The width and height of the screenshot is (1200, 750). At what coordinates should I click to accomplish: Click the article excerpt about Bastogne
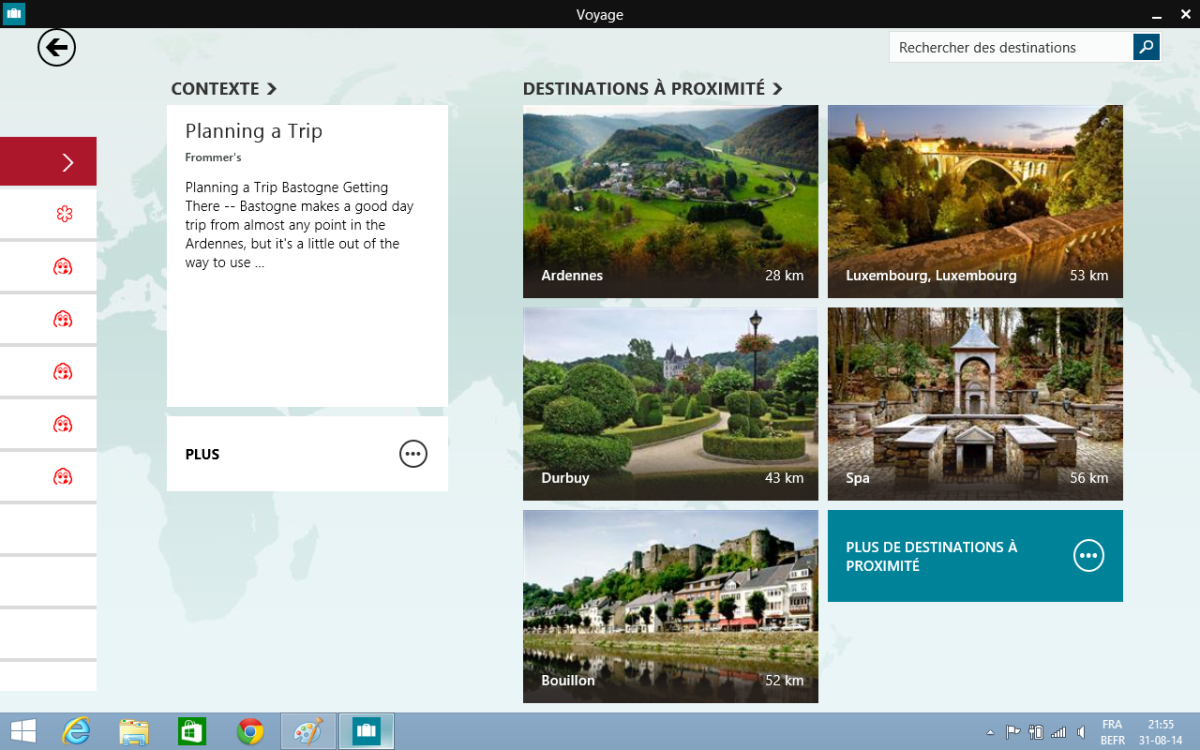(x=300, y=225)
